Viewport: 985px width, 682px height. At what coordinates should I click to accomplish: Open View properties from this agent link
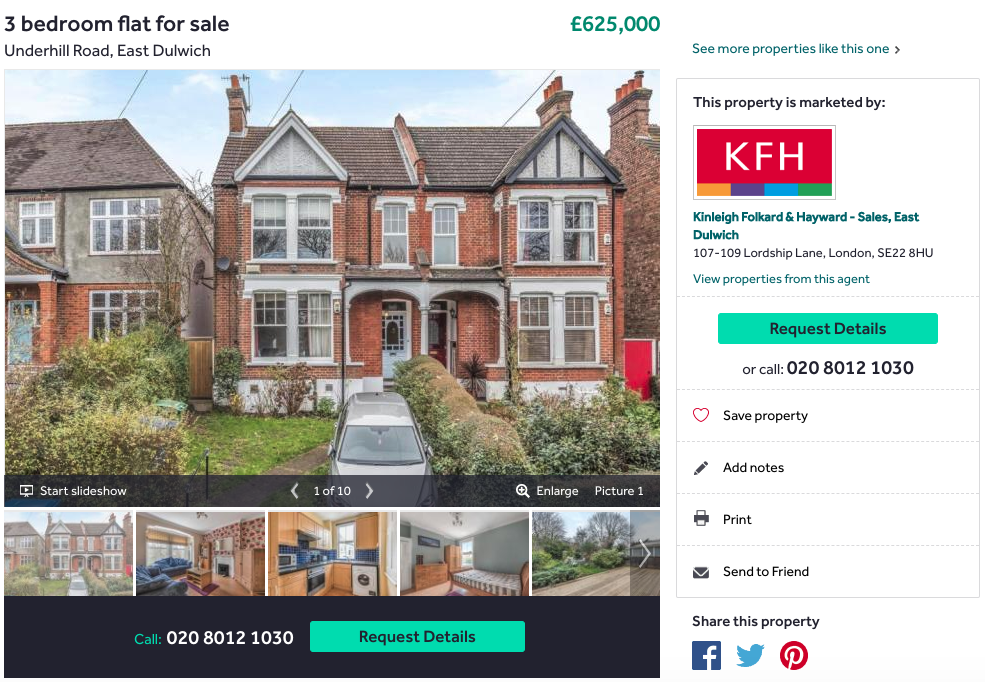(x=781, y=279)
